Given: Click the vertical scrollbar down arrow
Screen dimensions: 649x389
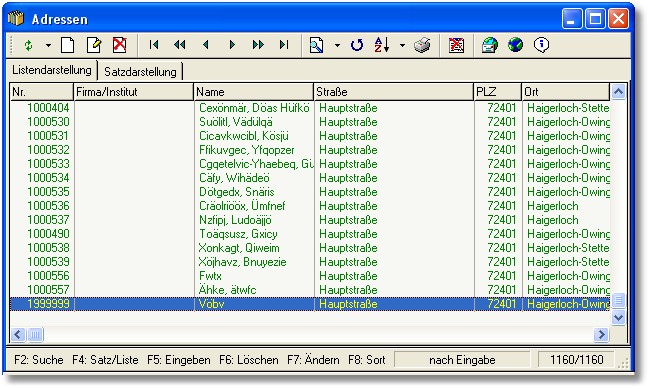Looking at the screenshot, I should (618, 317).
